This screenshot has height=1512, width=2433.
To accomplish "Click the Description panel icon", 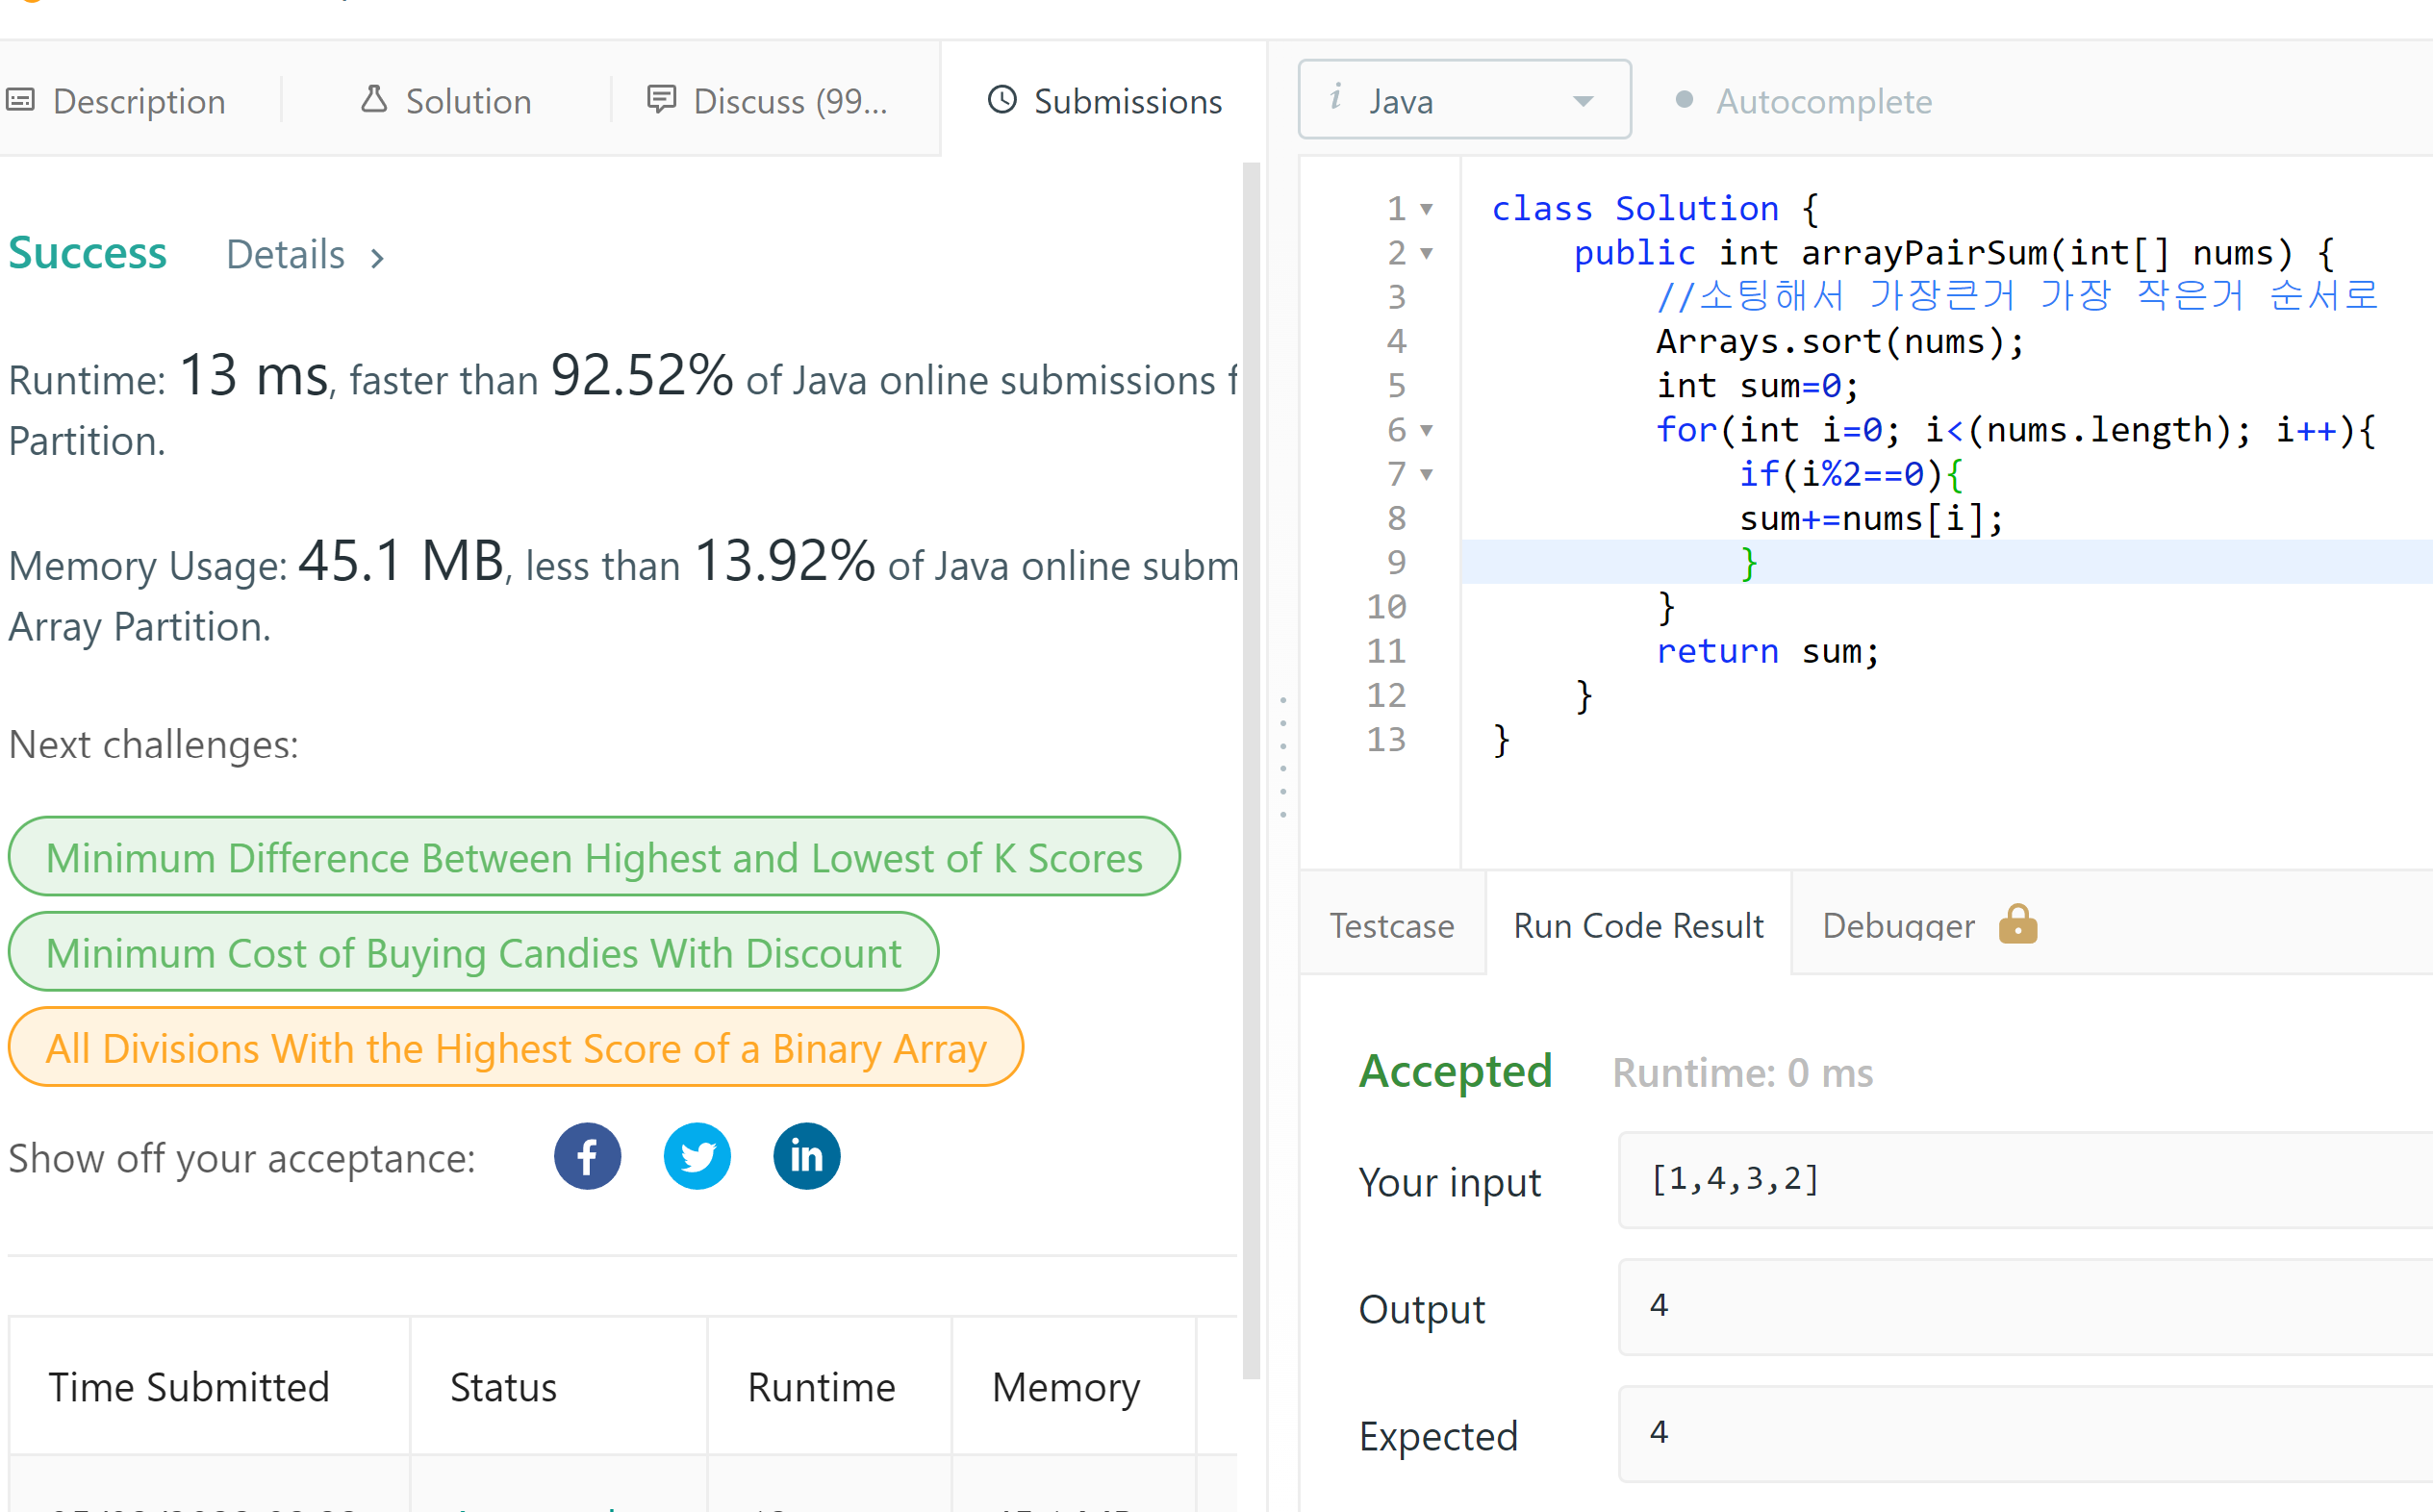I will click(x=21, y=100).
